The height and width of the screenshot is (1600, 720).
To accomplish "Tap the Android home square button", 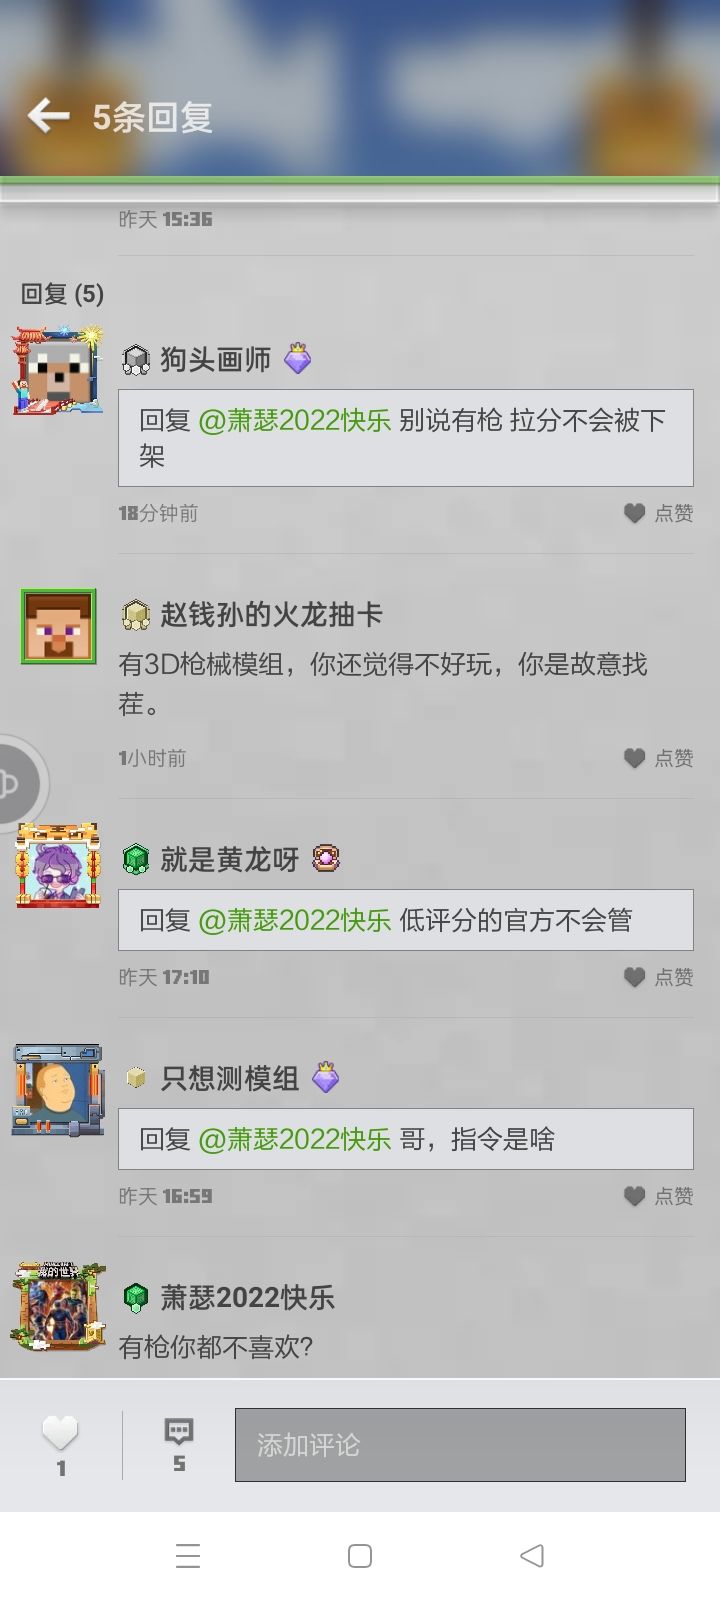I will 360,1556.
